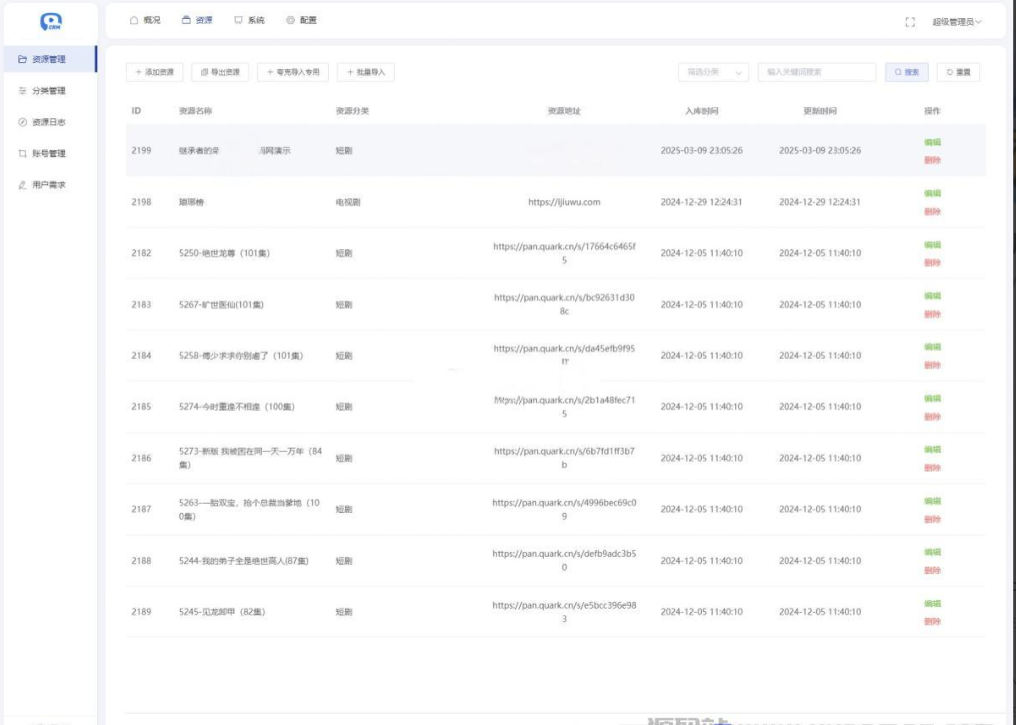Go to the 概况 overview tab

point(145,20)
